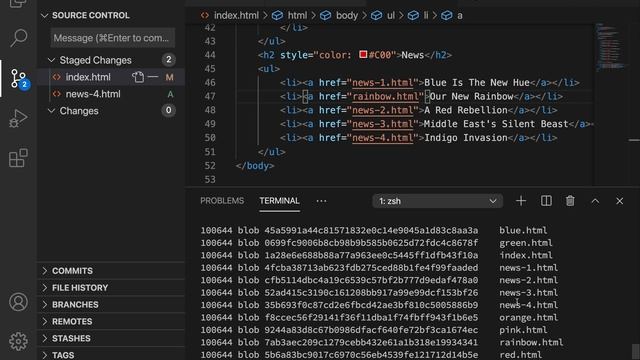
Task: Click the Changes count badge 0
Action: pos(169,110)
